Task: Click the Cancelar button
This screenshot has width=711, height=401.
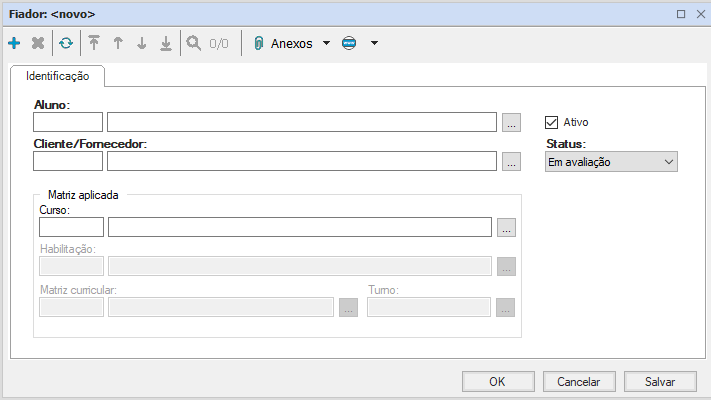Action: pos(578,381)
